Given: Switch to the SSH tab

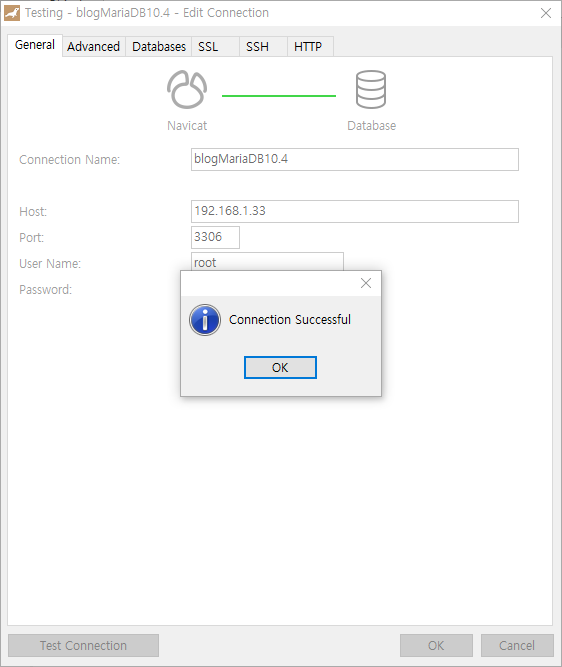Looking at the screenshot, I should click(x=263, y=46).
